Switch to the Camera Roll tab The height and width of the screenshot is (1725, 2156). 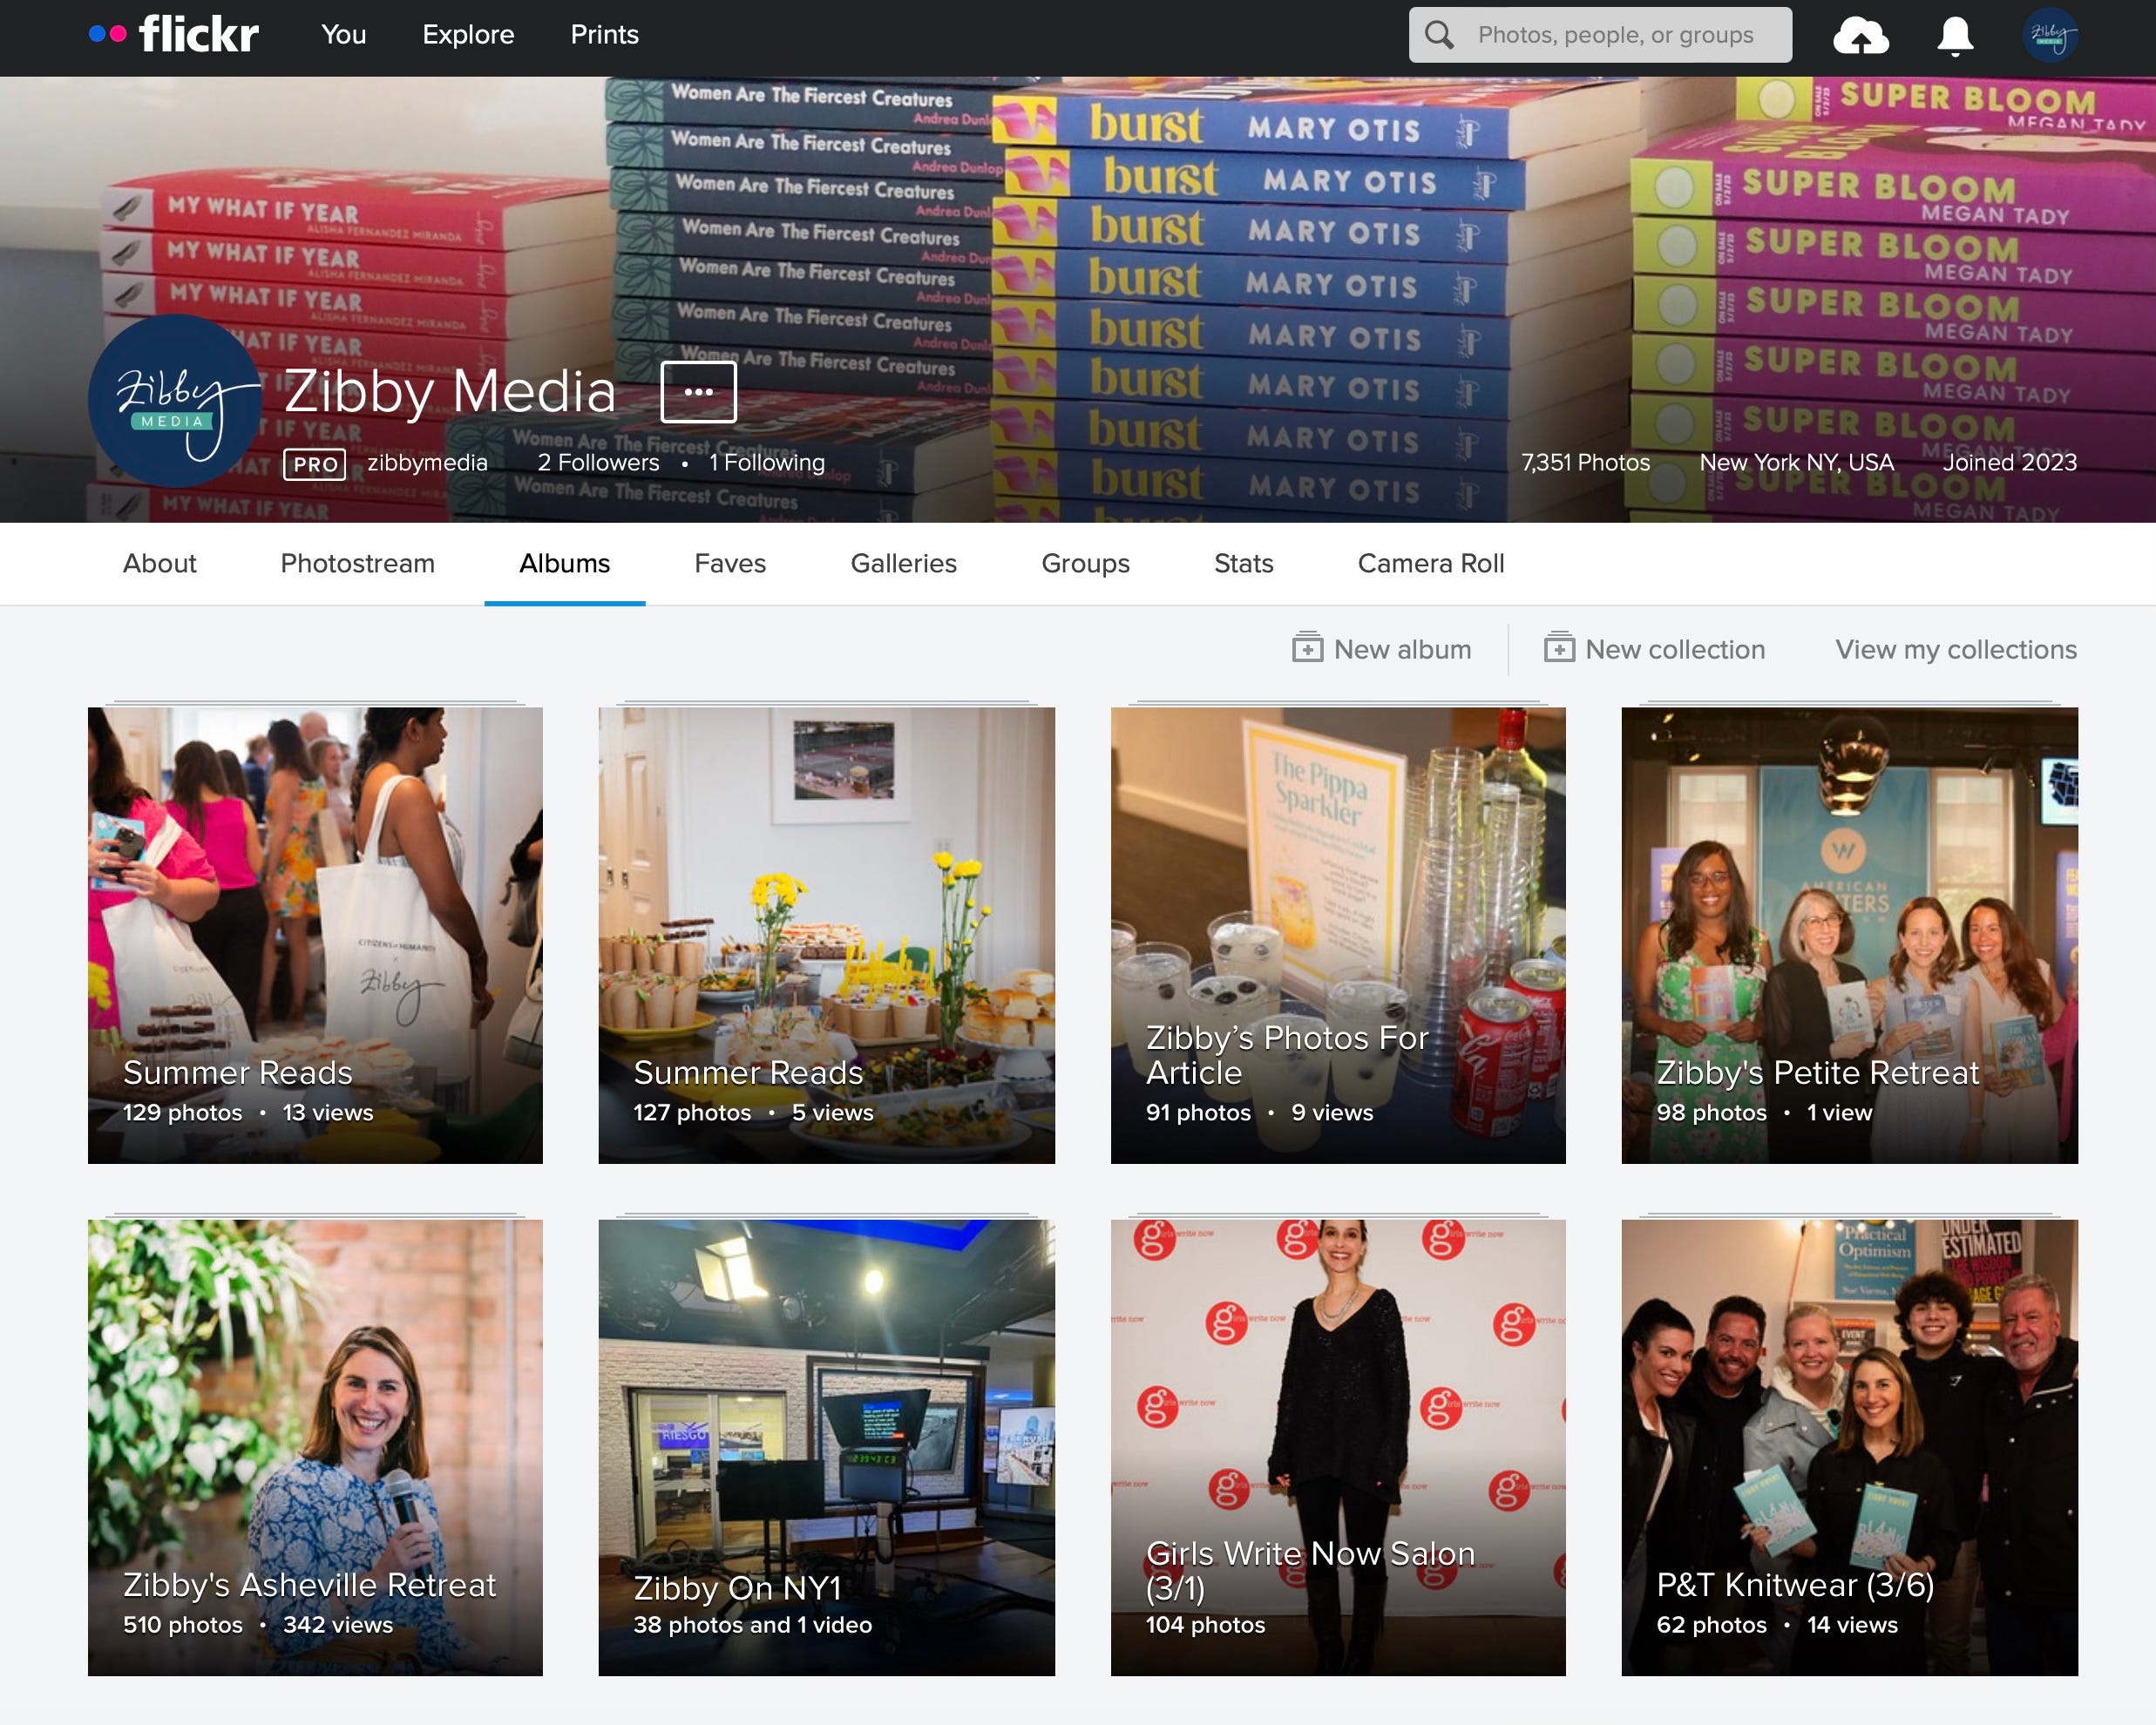[1431, 563]
